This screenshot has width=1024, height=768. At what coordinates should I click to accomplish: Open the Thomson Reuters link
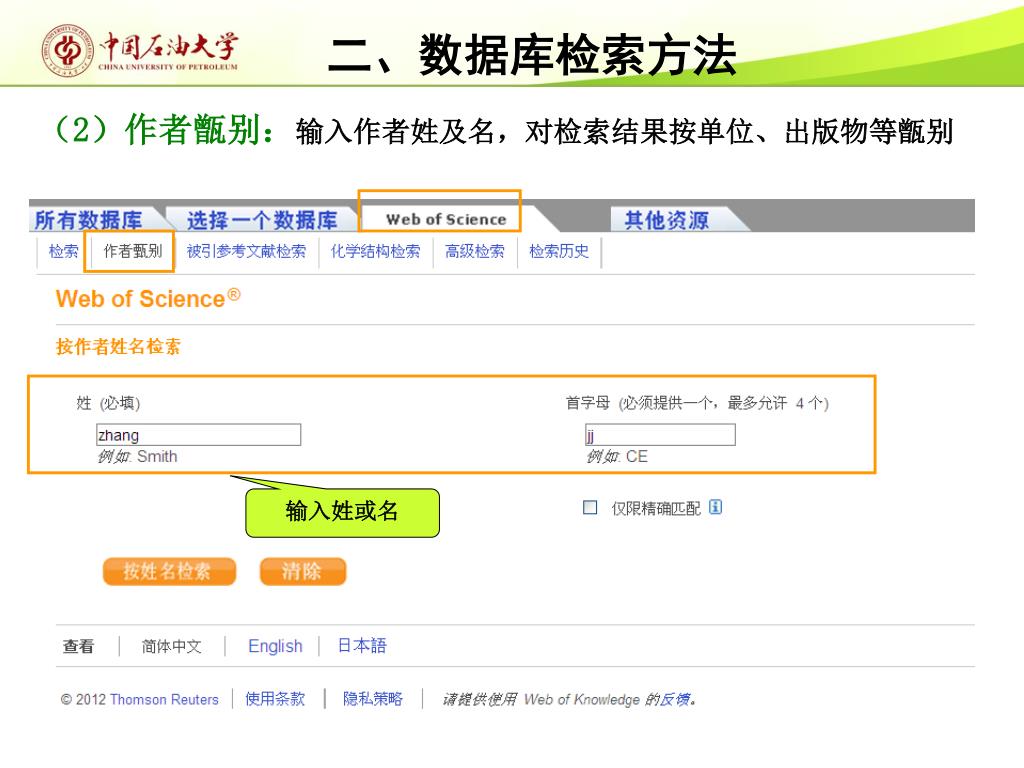165,699
